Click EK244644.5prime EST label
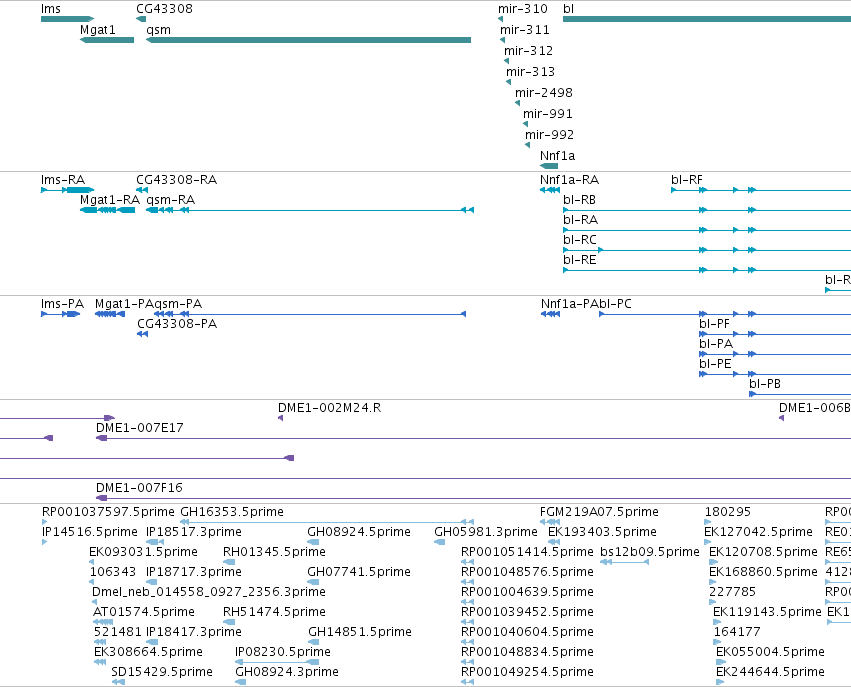The height and width of the screenshot is (687, 851). pyautogui.click(x=770, y=672)
